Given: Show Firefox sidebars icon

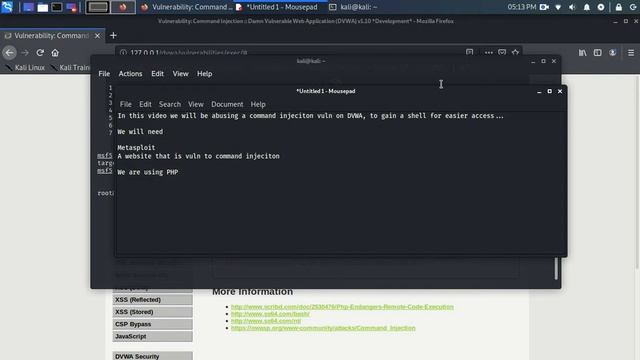Looking at the screenshot, I should coord(598,53).
